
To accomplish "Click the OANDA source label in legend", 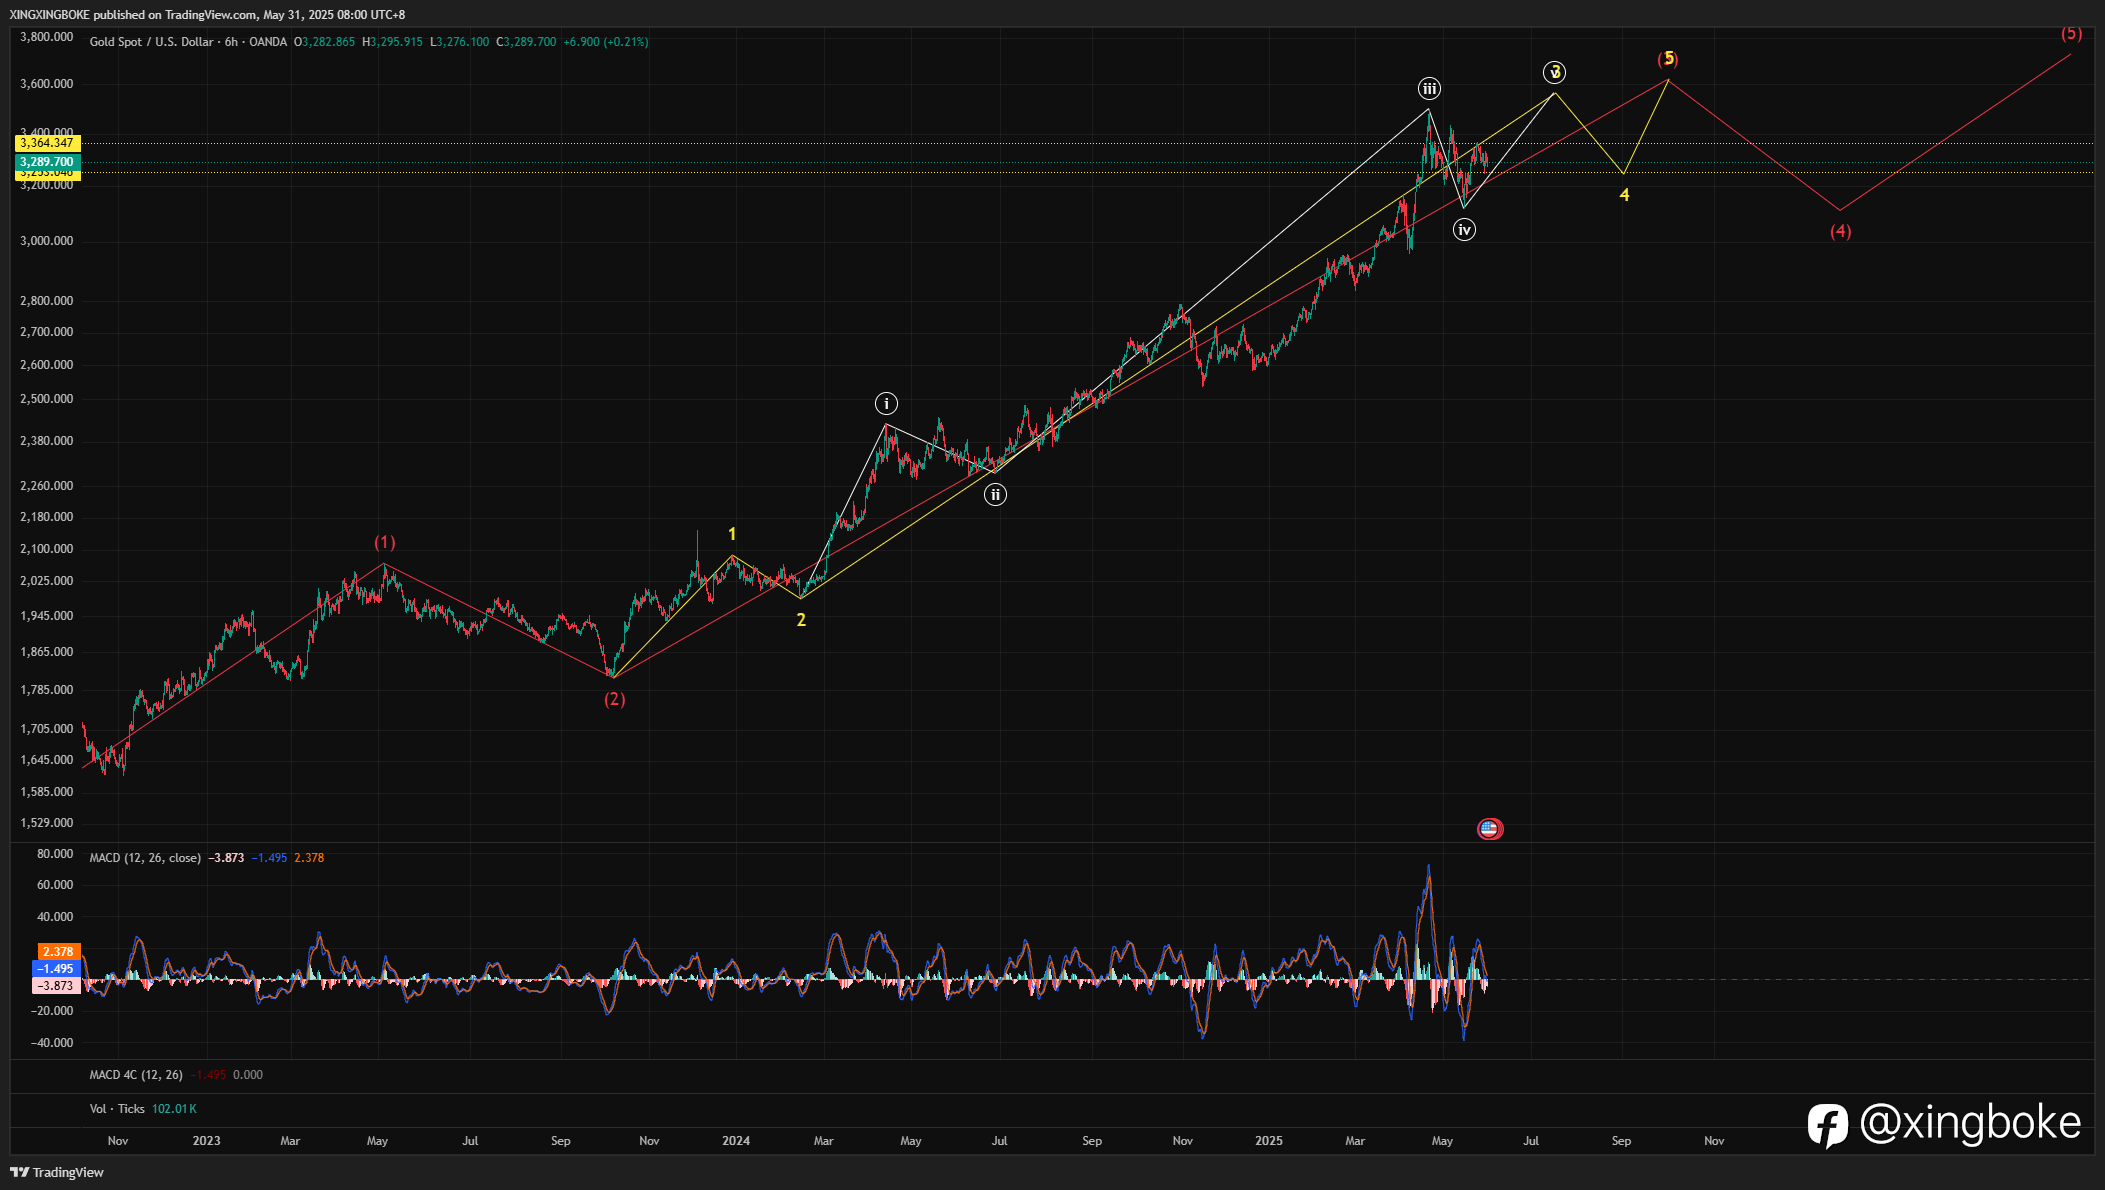I will point(268,42).
